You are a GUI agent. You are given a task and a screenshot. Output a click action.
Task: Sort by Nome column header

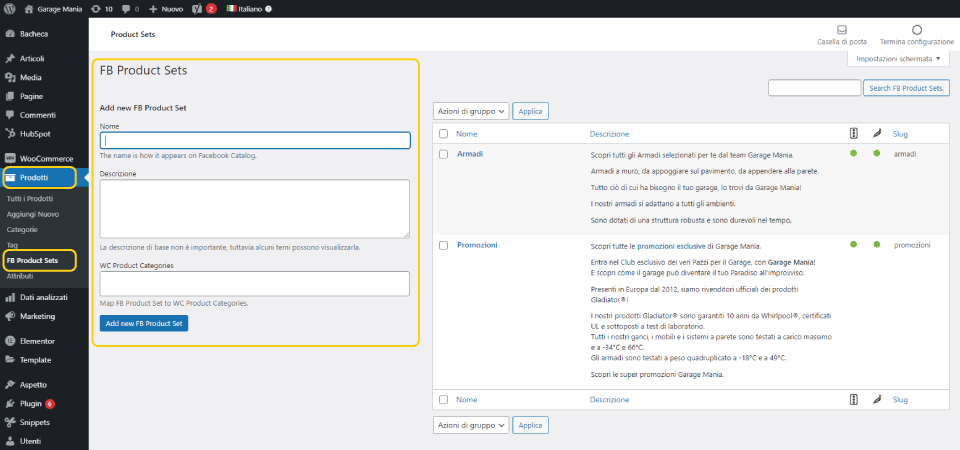[x=467, y=133]
